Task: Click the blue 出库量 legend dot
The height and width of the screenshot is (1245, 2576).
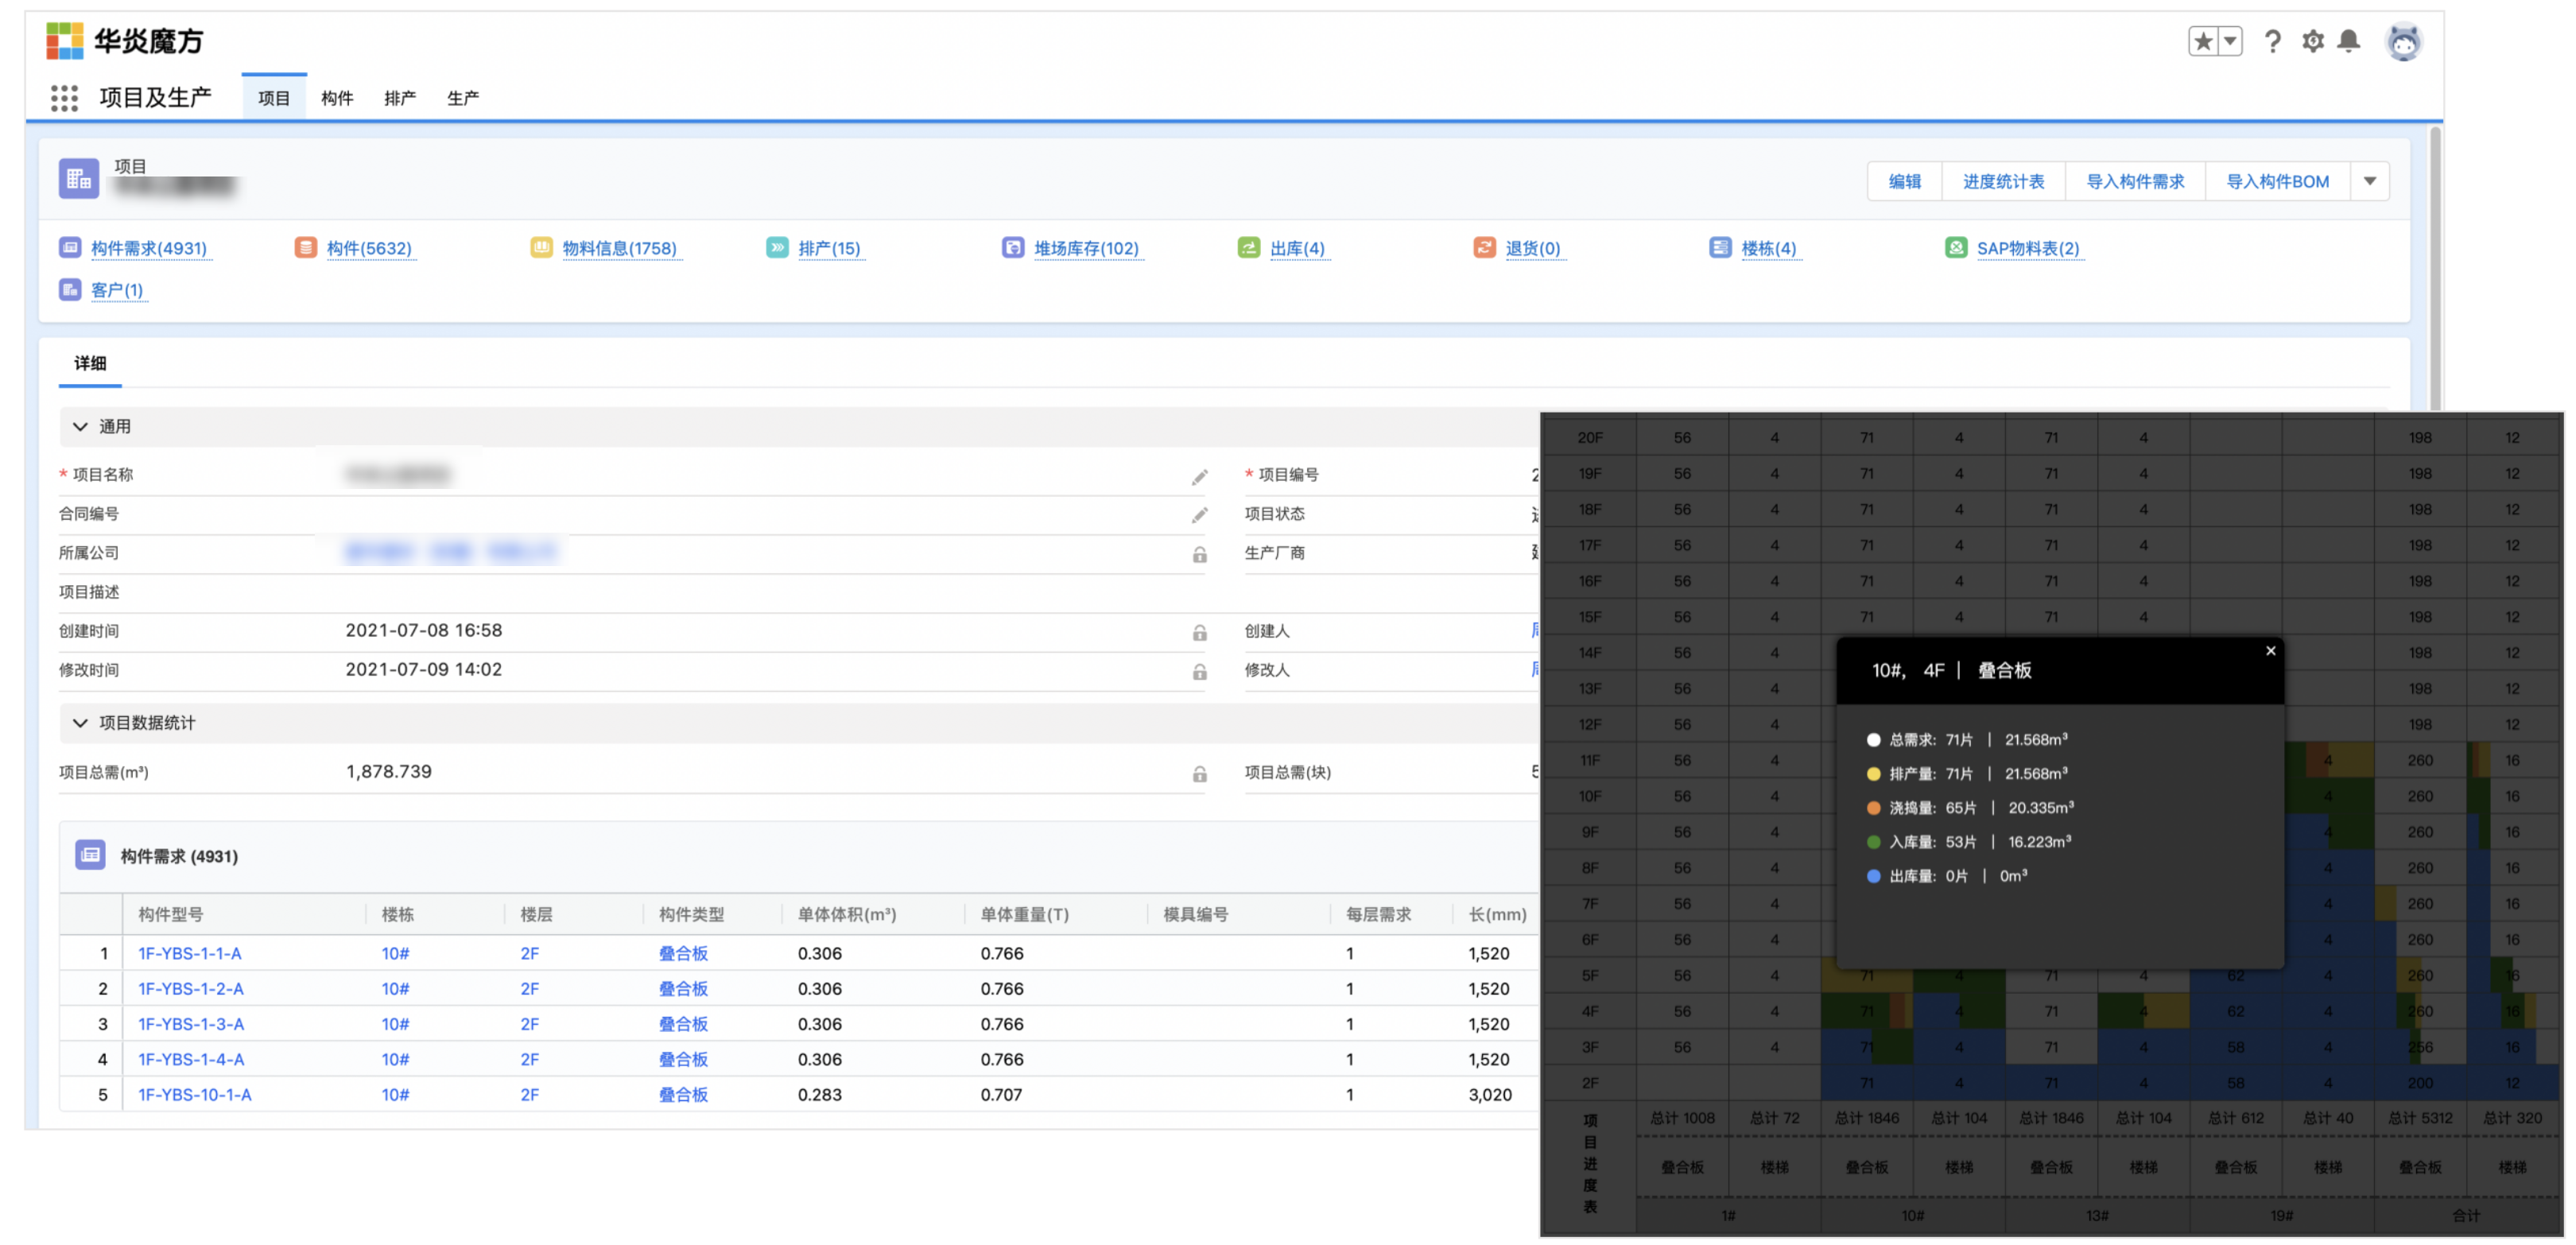Action: (x=1873, y=876)
